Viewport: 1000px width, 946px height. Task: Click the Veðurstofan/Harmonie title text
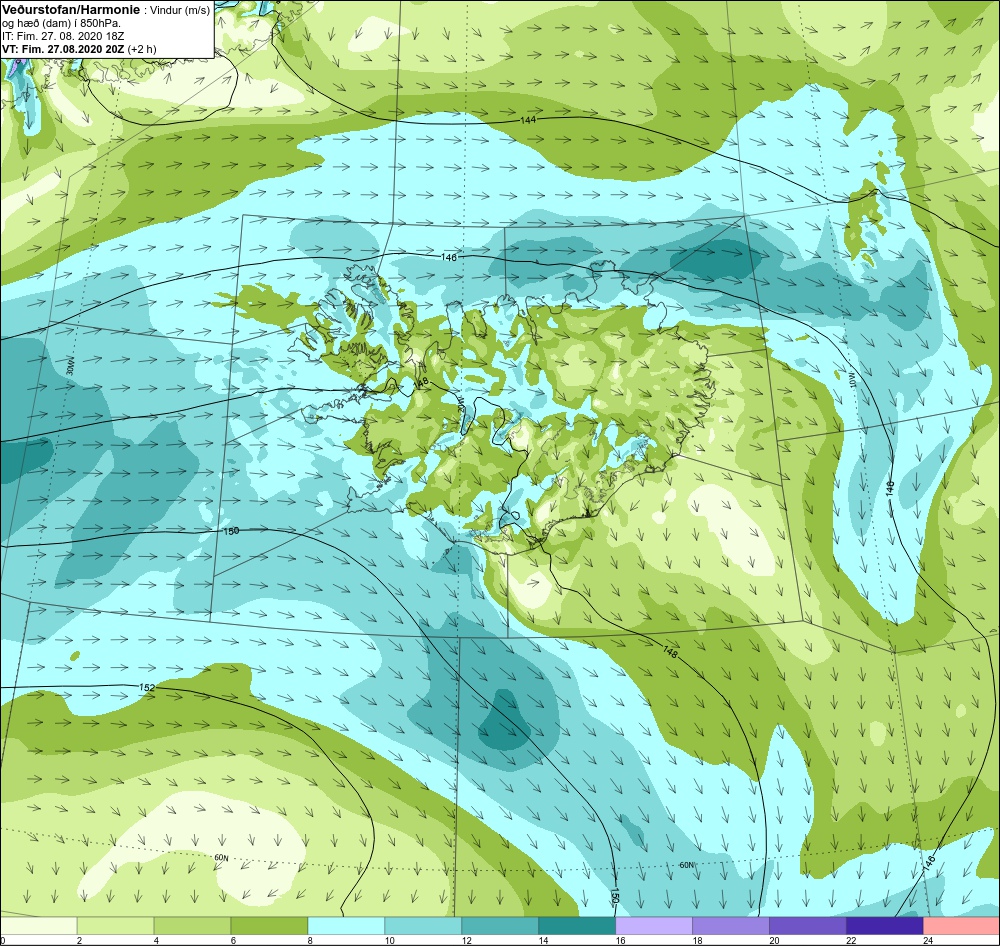[71, 10]
